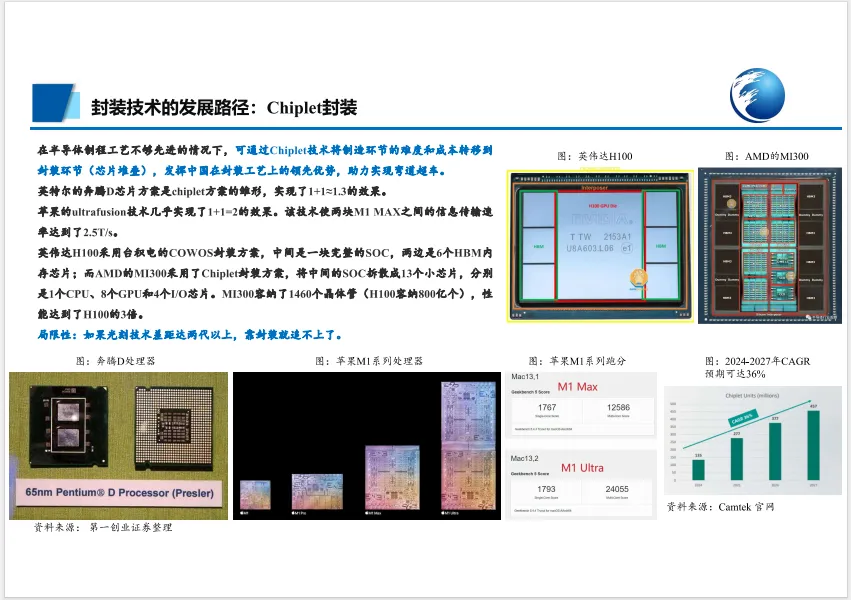Click "资料来源：Camtek 官网" source note
Image resolution: width=851 pixels, height=600 pixels.
[x=720, y=507]
